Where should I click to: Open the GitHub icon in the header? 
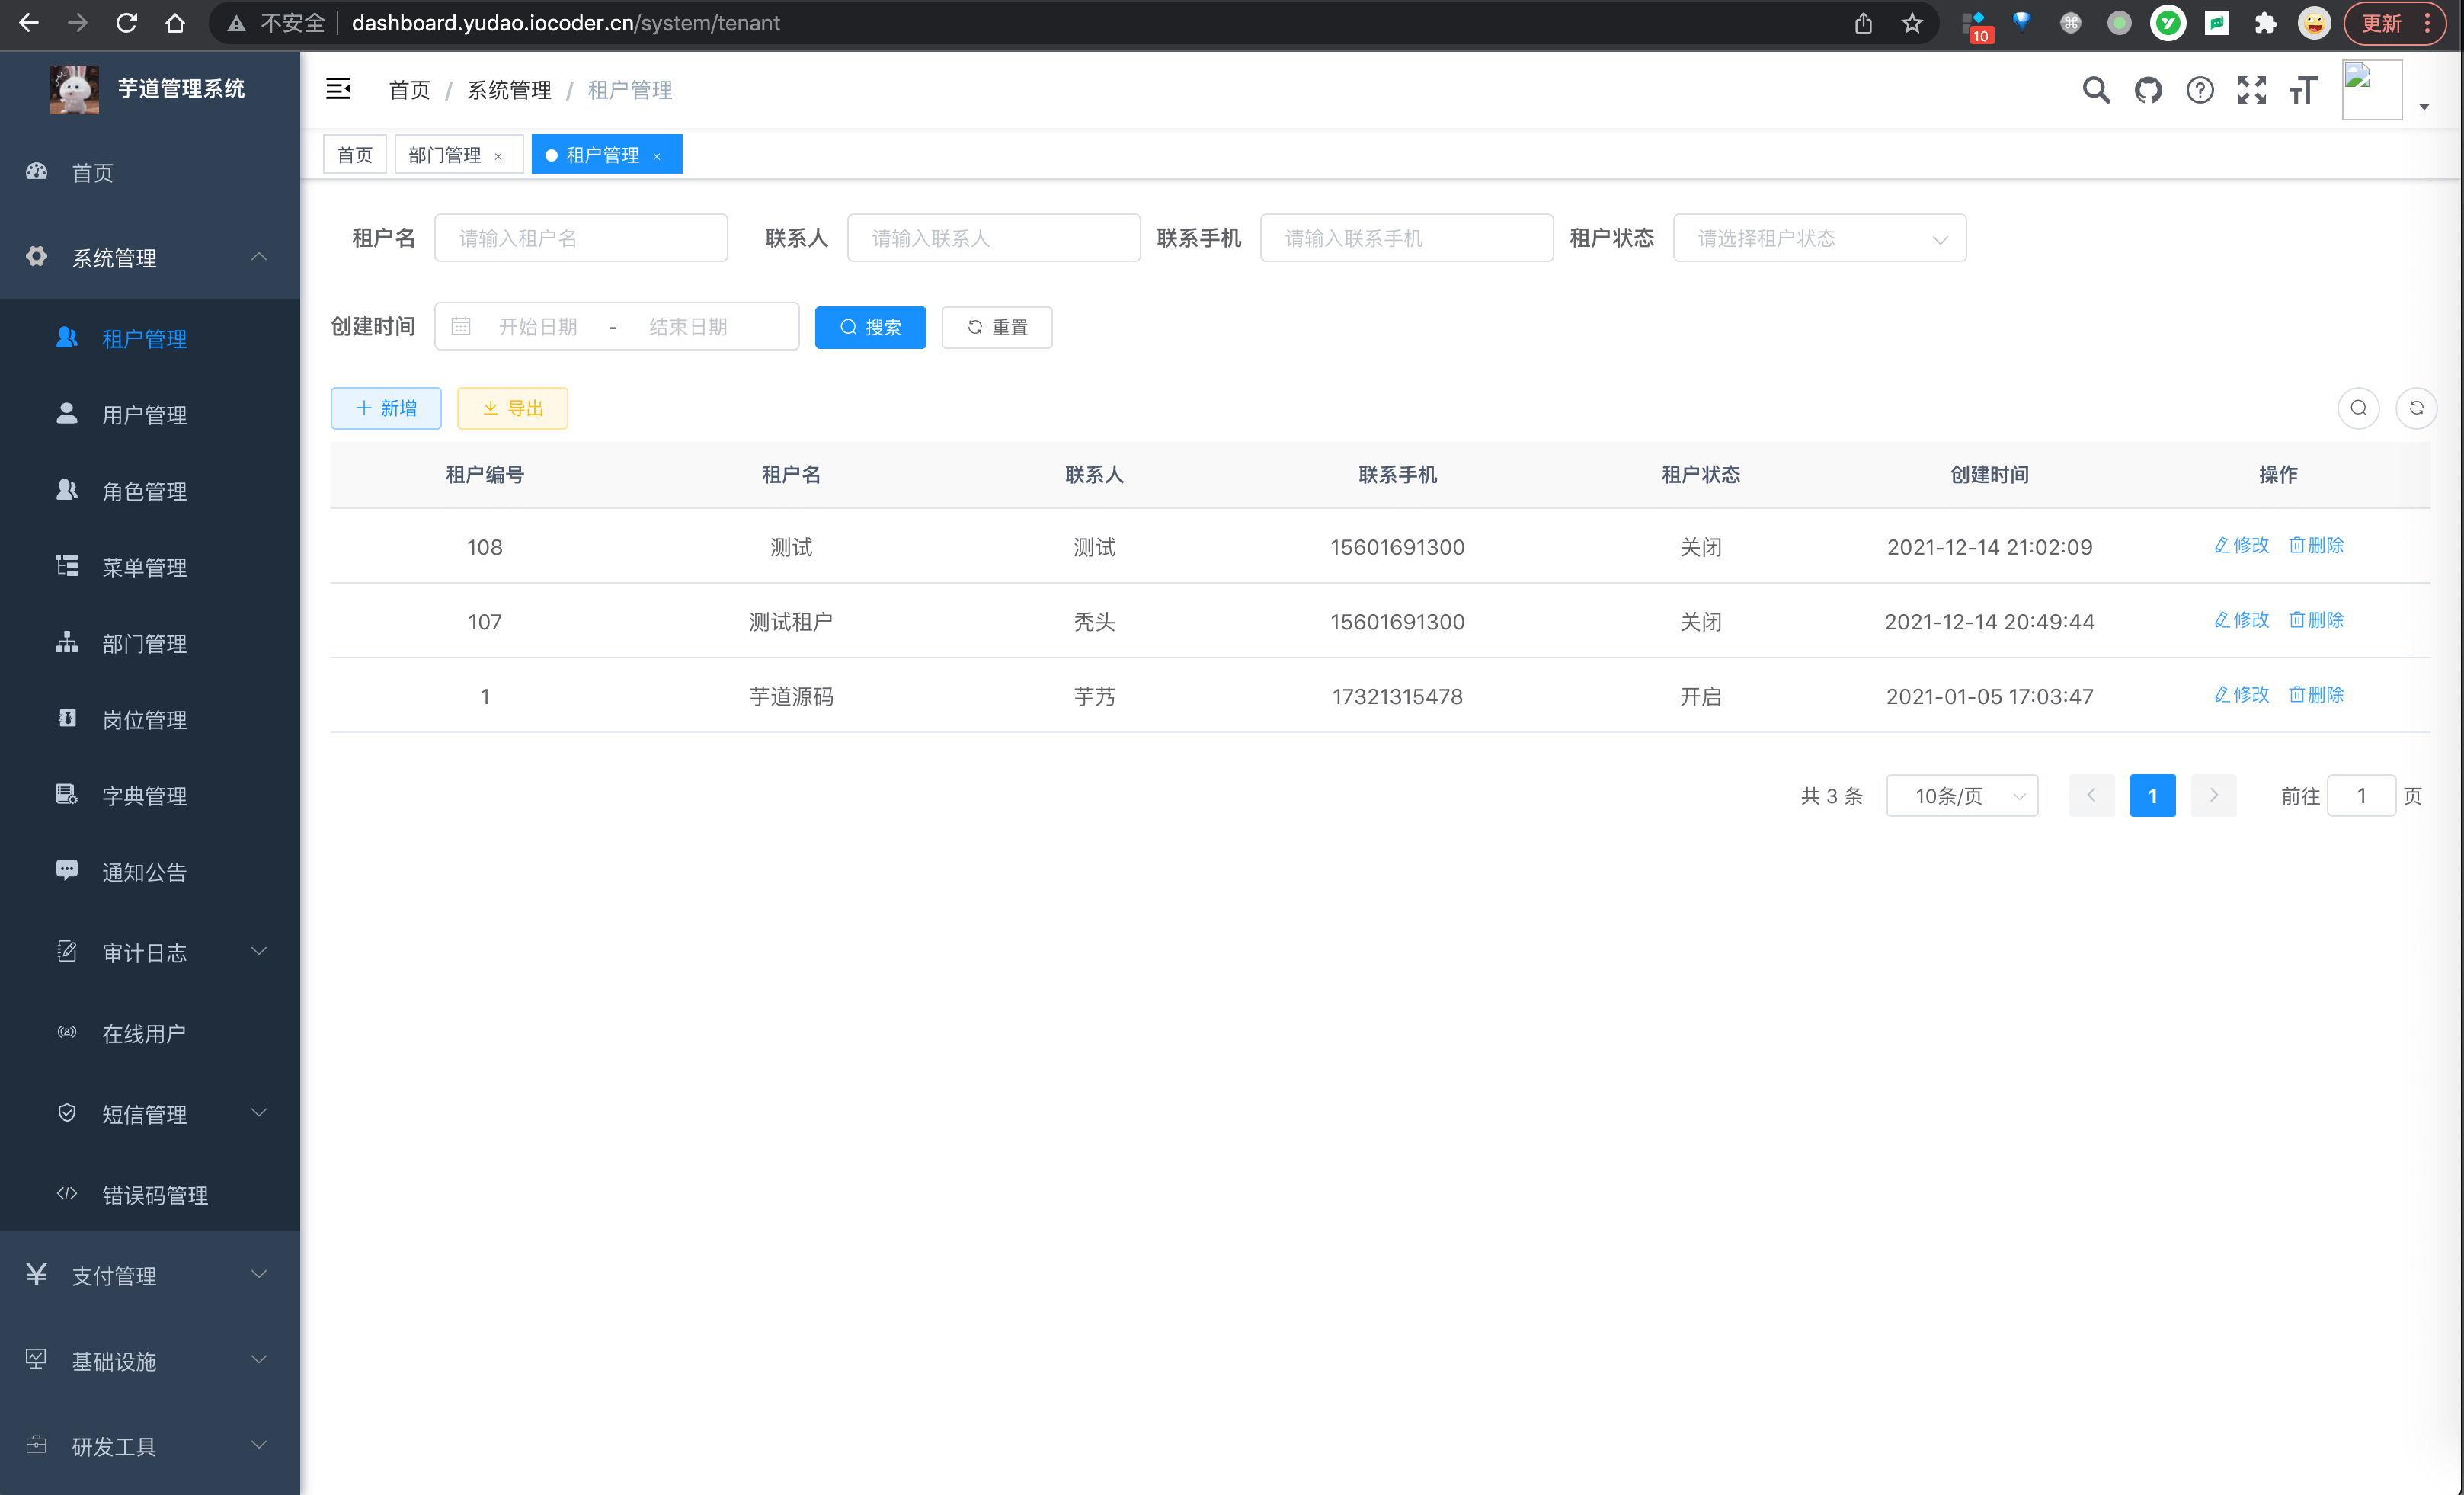2148,89
